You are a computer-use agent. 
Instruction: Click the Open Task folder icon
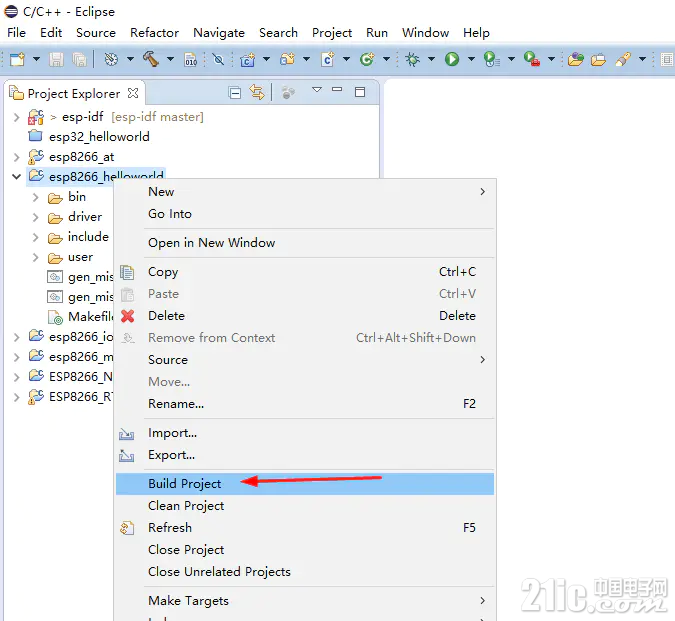coord(598,59)
